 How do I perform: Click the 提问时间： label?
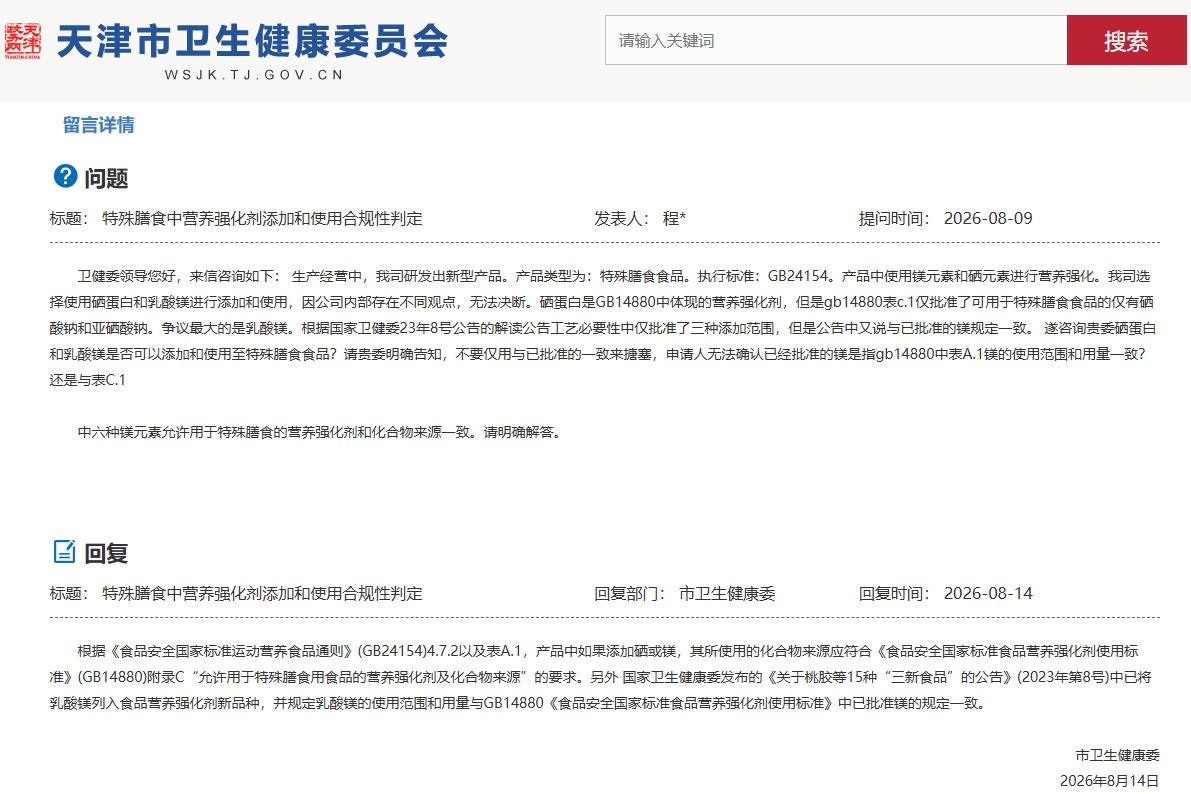point(895,219)
